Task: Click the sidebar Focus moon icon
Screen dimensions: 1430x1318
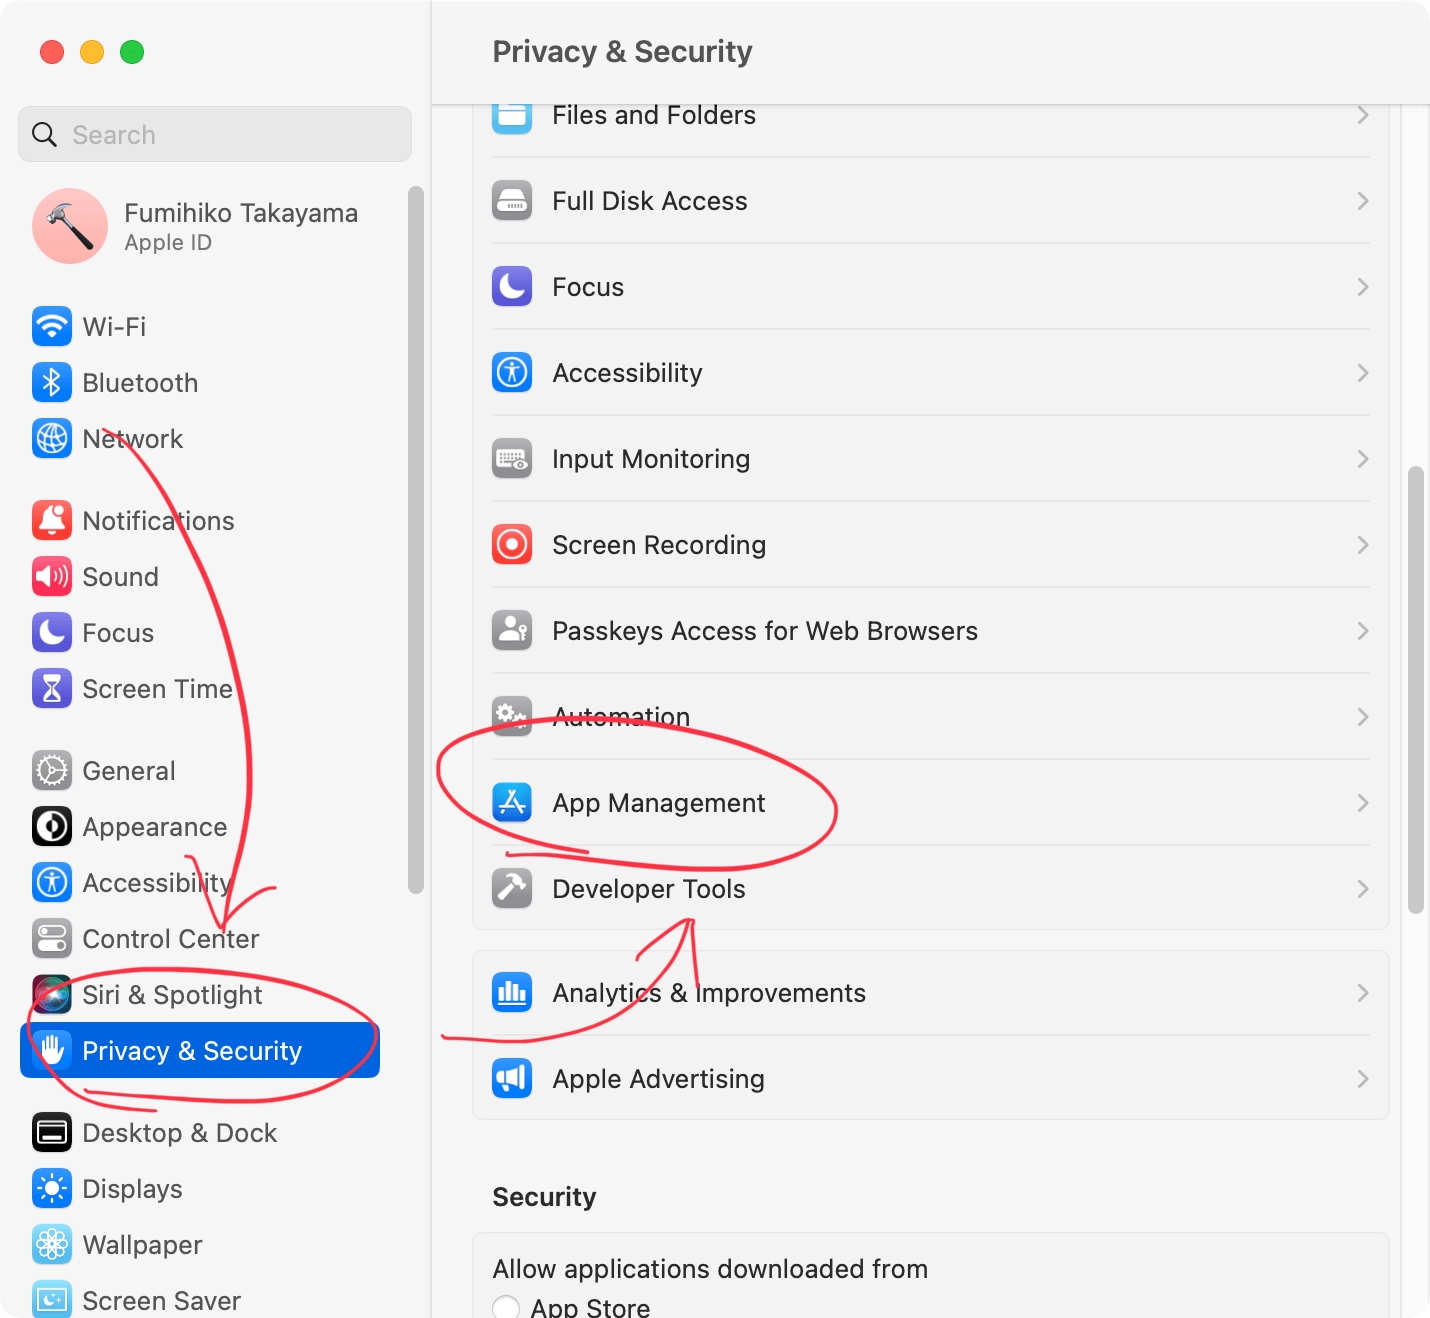Action: tap(52, 632)
